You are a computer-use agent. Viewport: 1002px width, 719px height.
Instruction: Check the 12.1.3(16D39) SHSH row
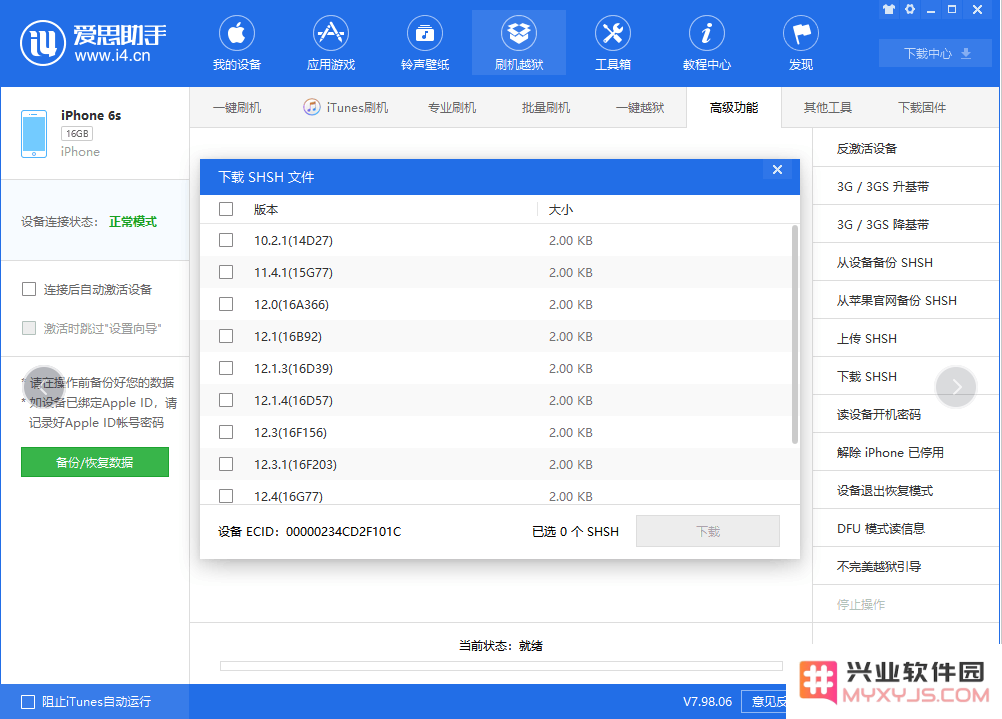pyautogui.click(x=226, y=368)
